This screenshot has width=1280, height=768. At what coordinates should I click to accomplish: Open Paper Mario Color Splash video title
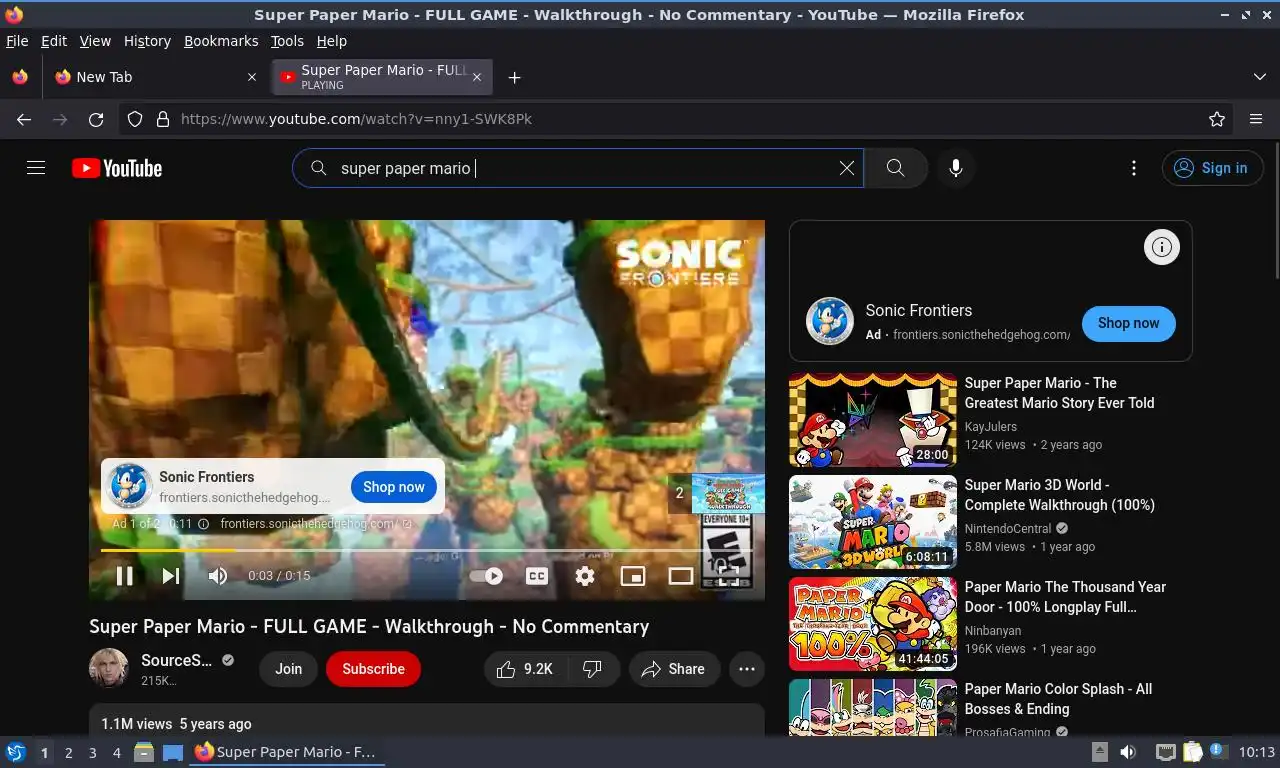click(1058, 699)
